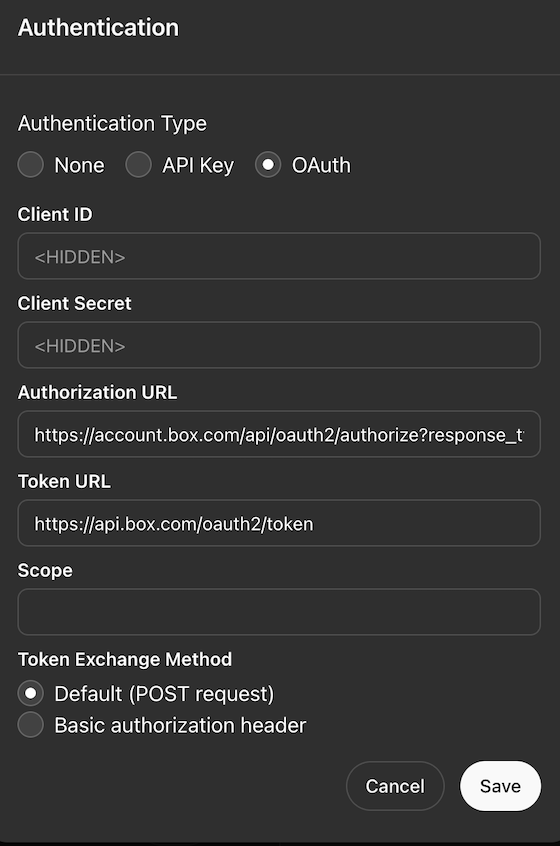The height and width of the screenshot is (846, 560).
Task: Switch to Basic authorization header radio option
Action: [x=31, y=725]
